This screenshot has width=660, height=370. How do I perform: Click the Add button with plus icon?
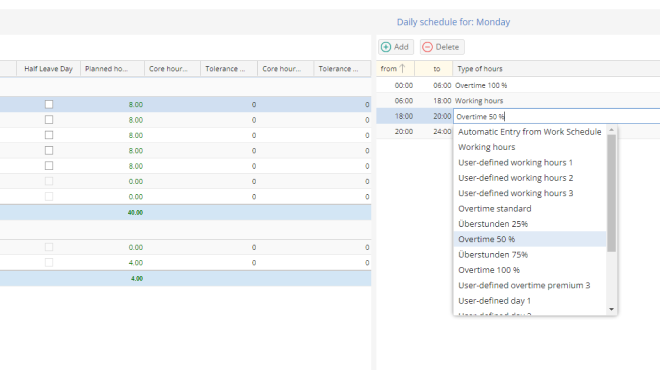395,47
